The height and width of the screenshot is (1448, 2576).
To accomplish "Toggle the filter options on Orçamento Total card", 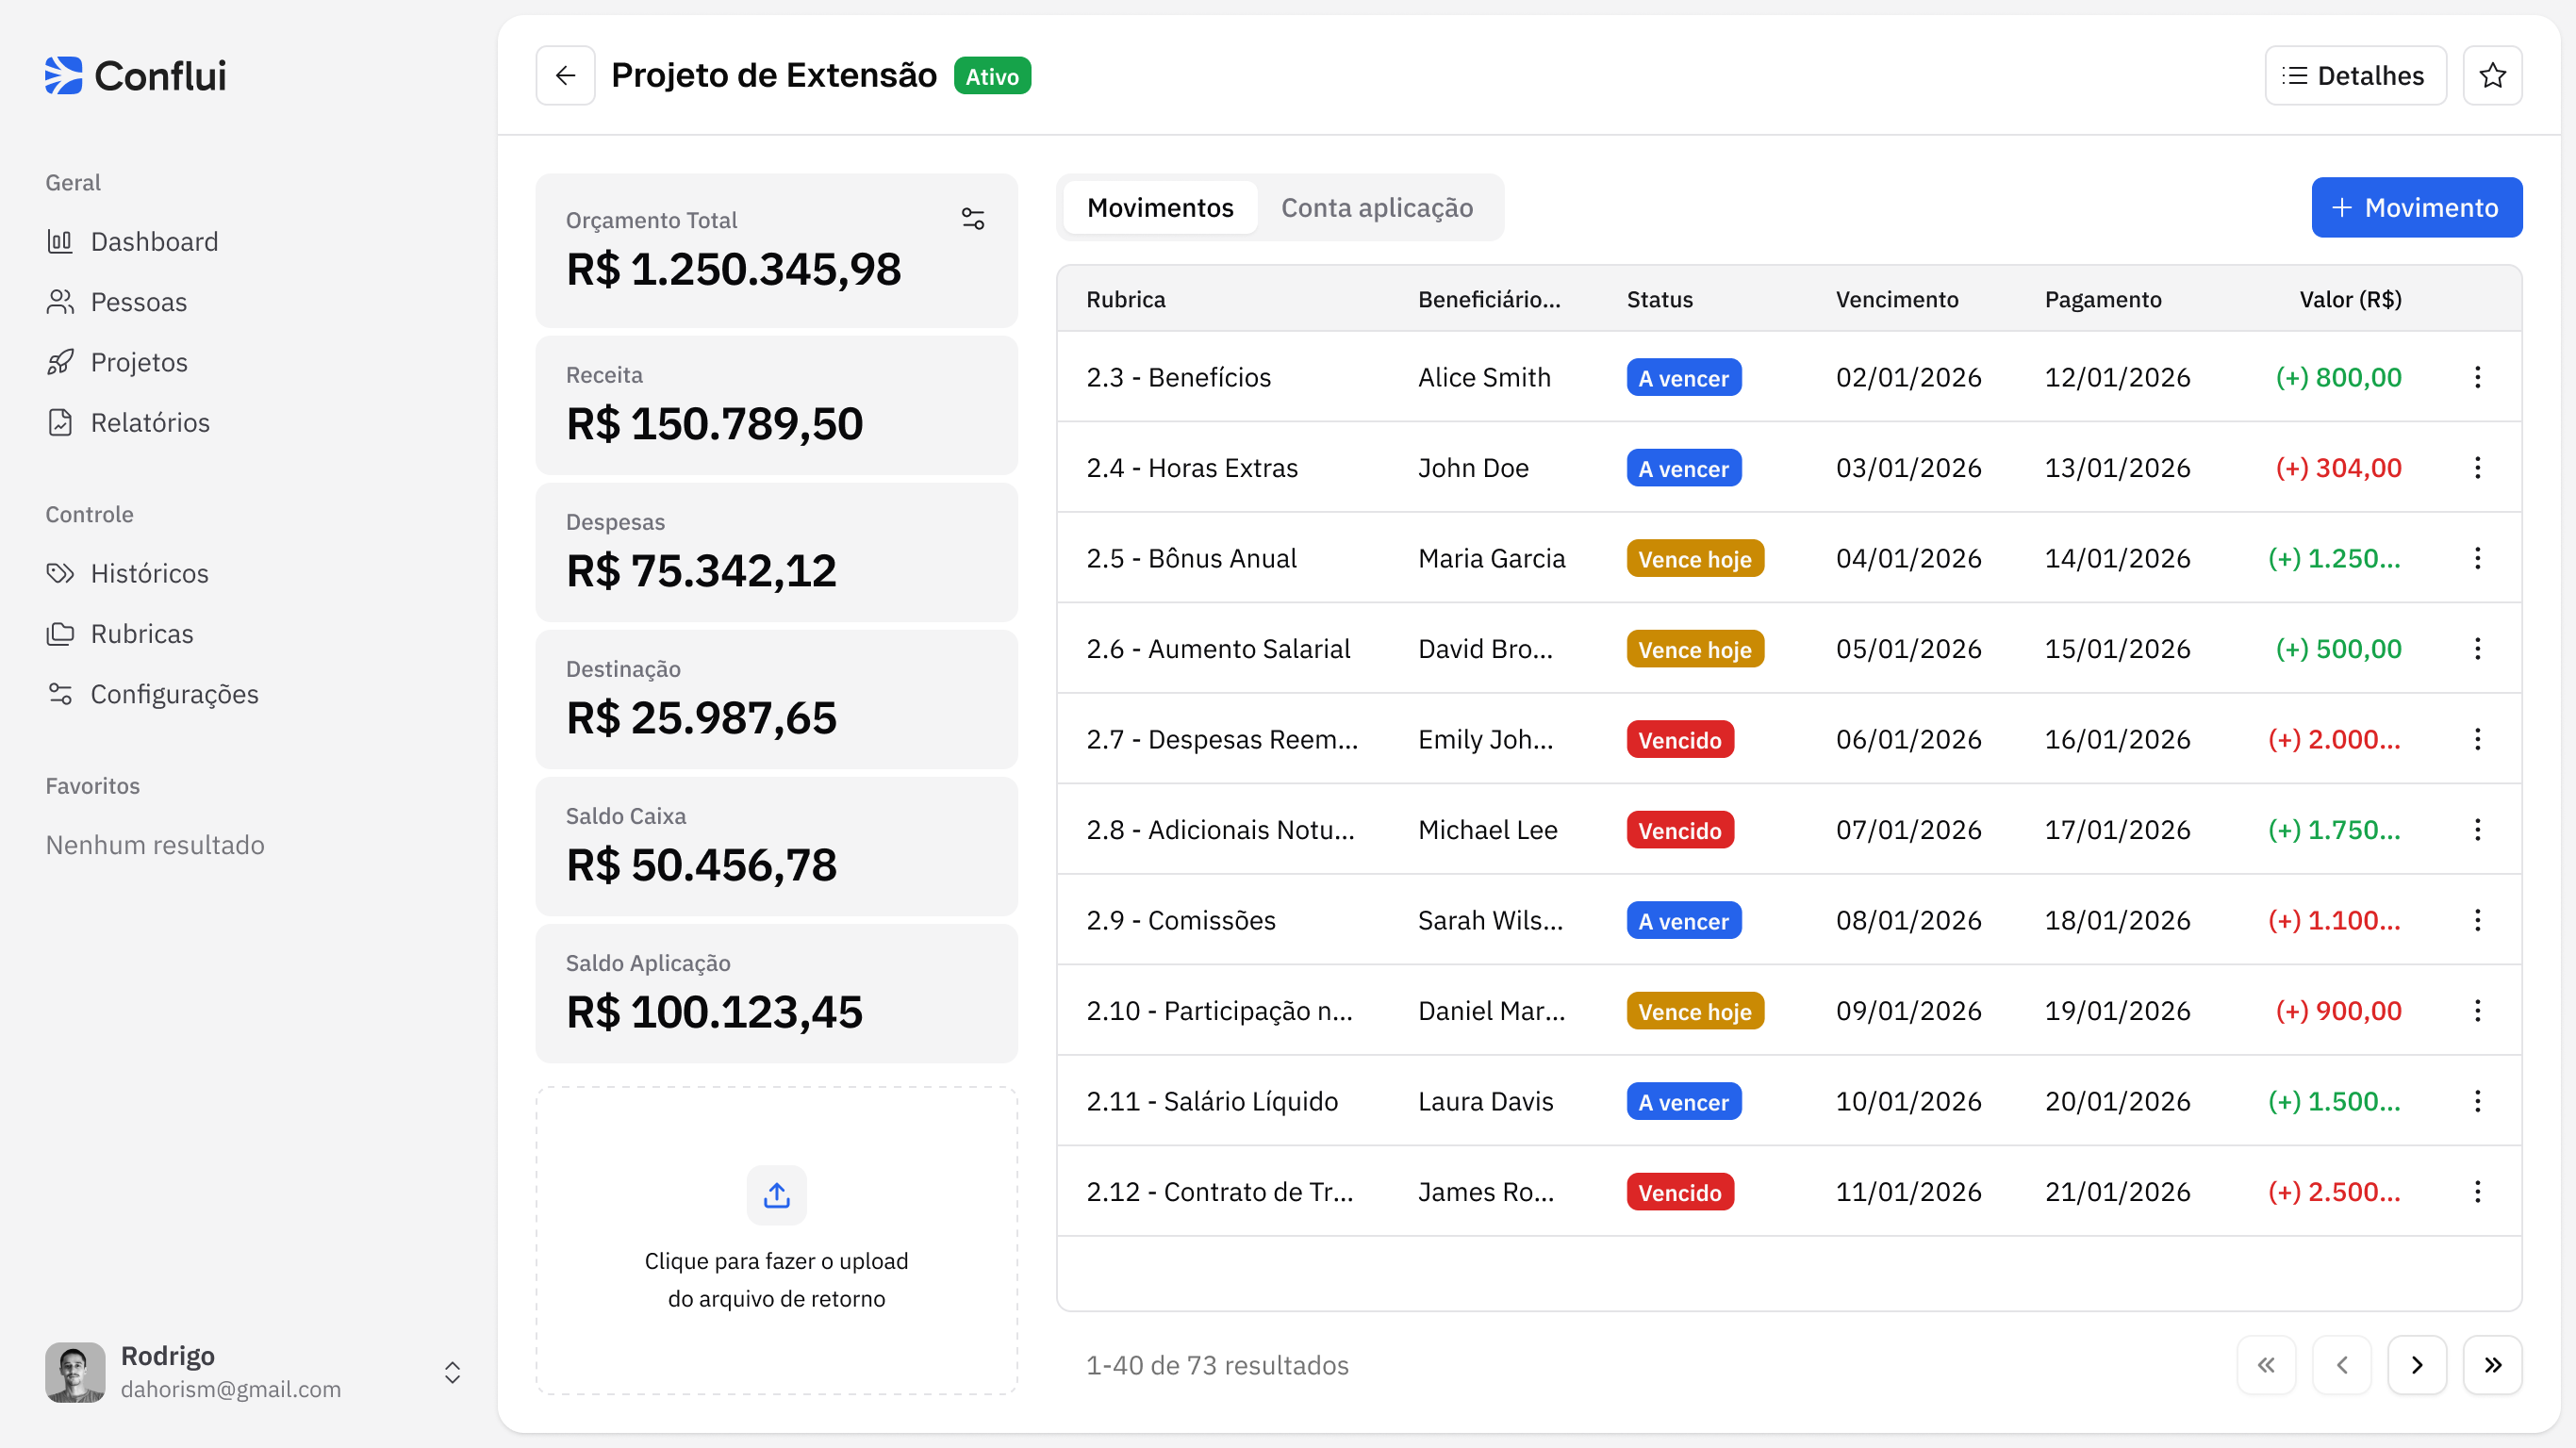I will (x=971, y=218).
